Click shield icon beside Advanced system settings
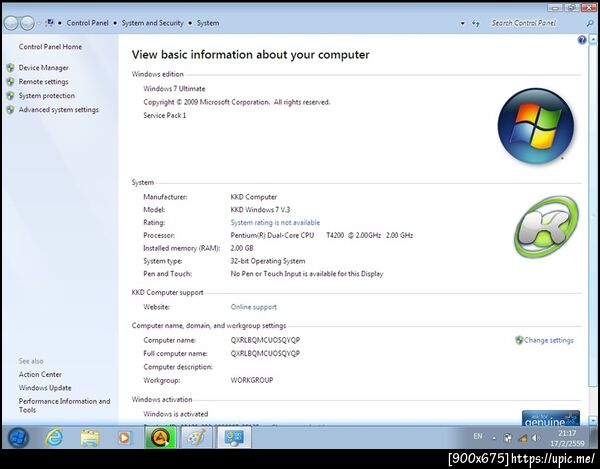The height and width of the screenshot is (469, 600). click(x=11, y=110)
